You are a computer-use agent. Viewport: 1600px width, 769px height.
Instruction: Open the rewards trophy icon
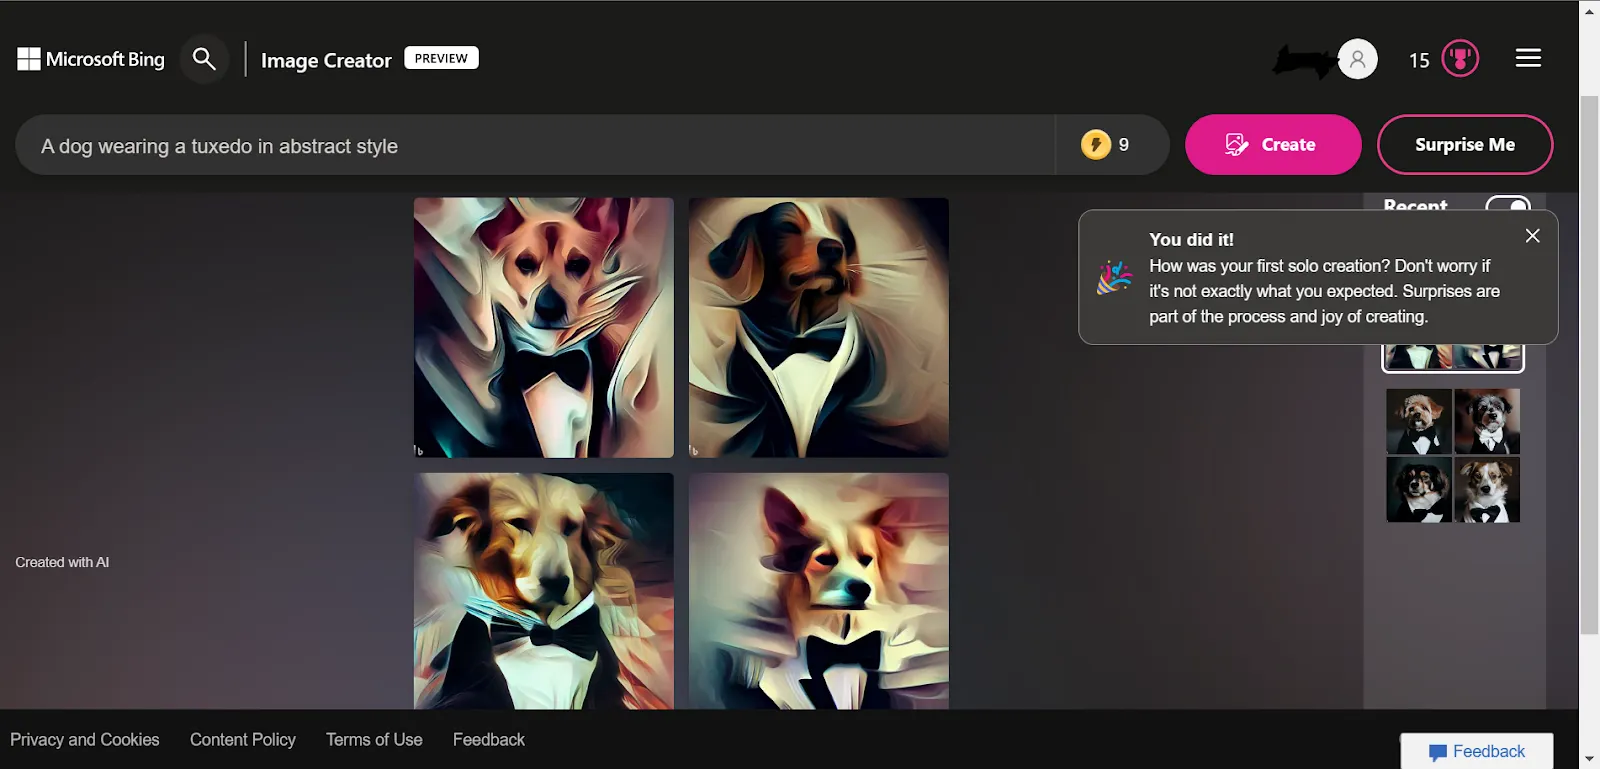pyautogui.click(x=1460, y=59)
